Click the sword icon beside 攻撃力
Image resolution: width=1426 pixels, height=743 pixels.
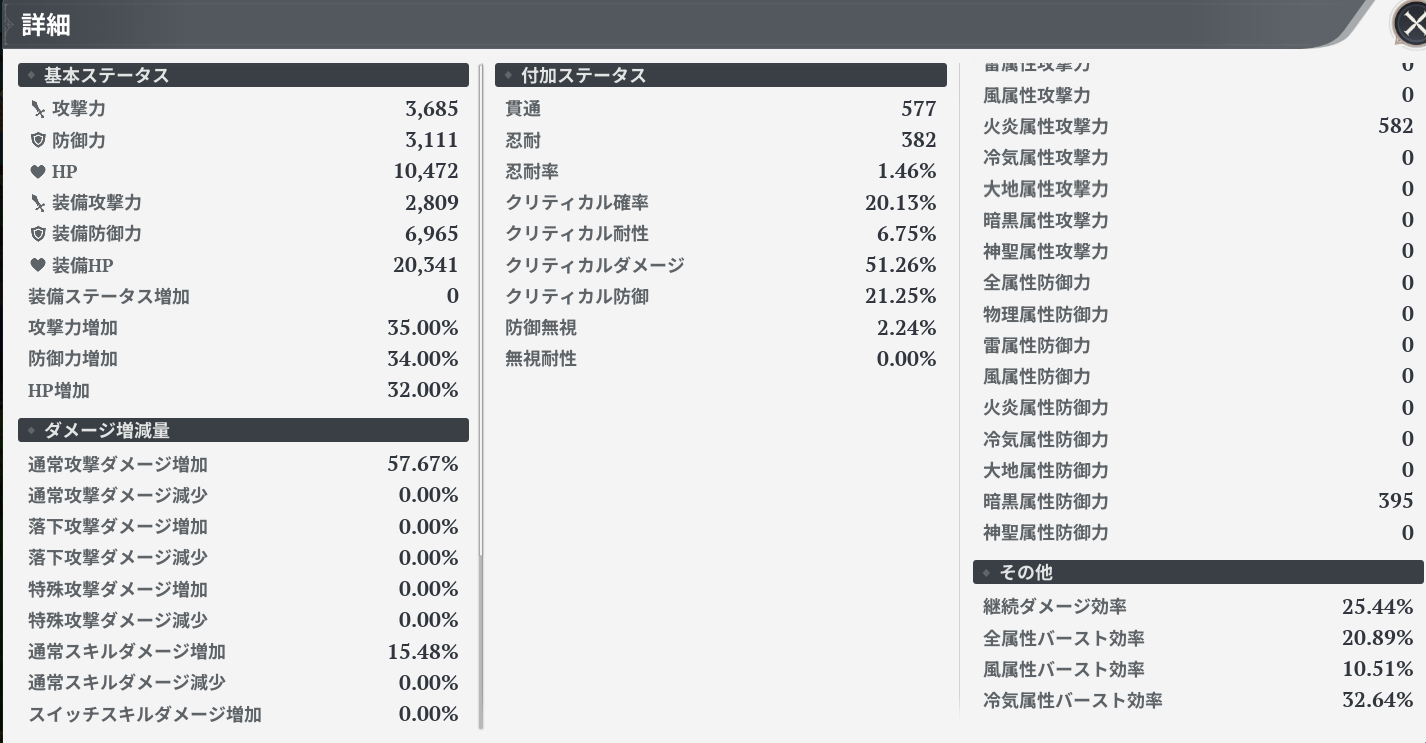tap(38, 109)
